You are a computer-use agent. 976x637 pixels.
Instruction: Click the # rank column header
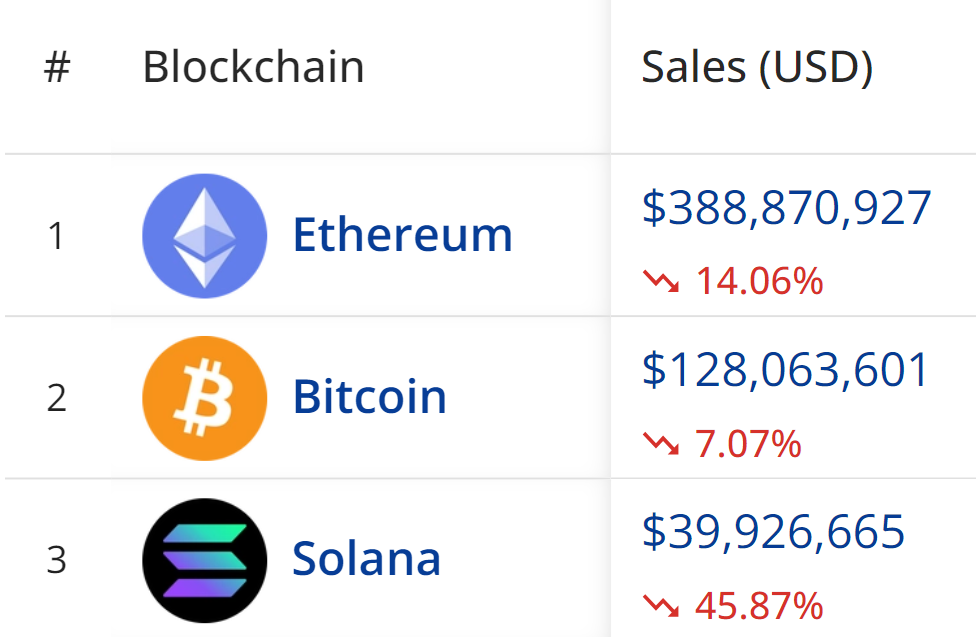[57, 68]
